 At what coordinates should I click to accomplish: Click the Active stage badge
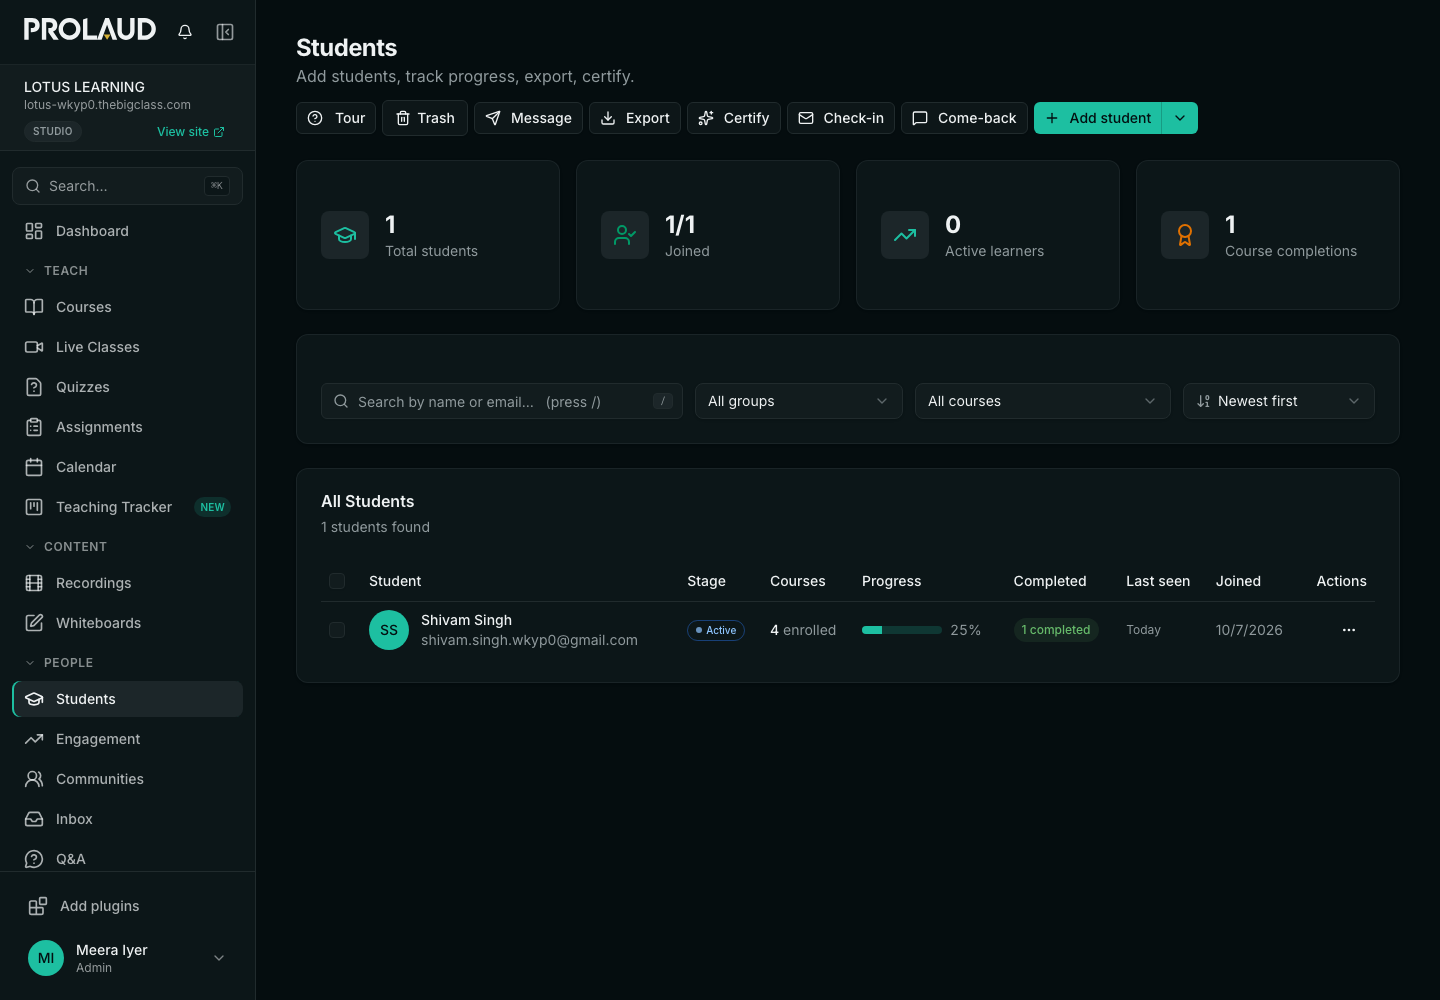(716, 630)
